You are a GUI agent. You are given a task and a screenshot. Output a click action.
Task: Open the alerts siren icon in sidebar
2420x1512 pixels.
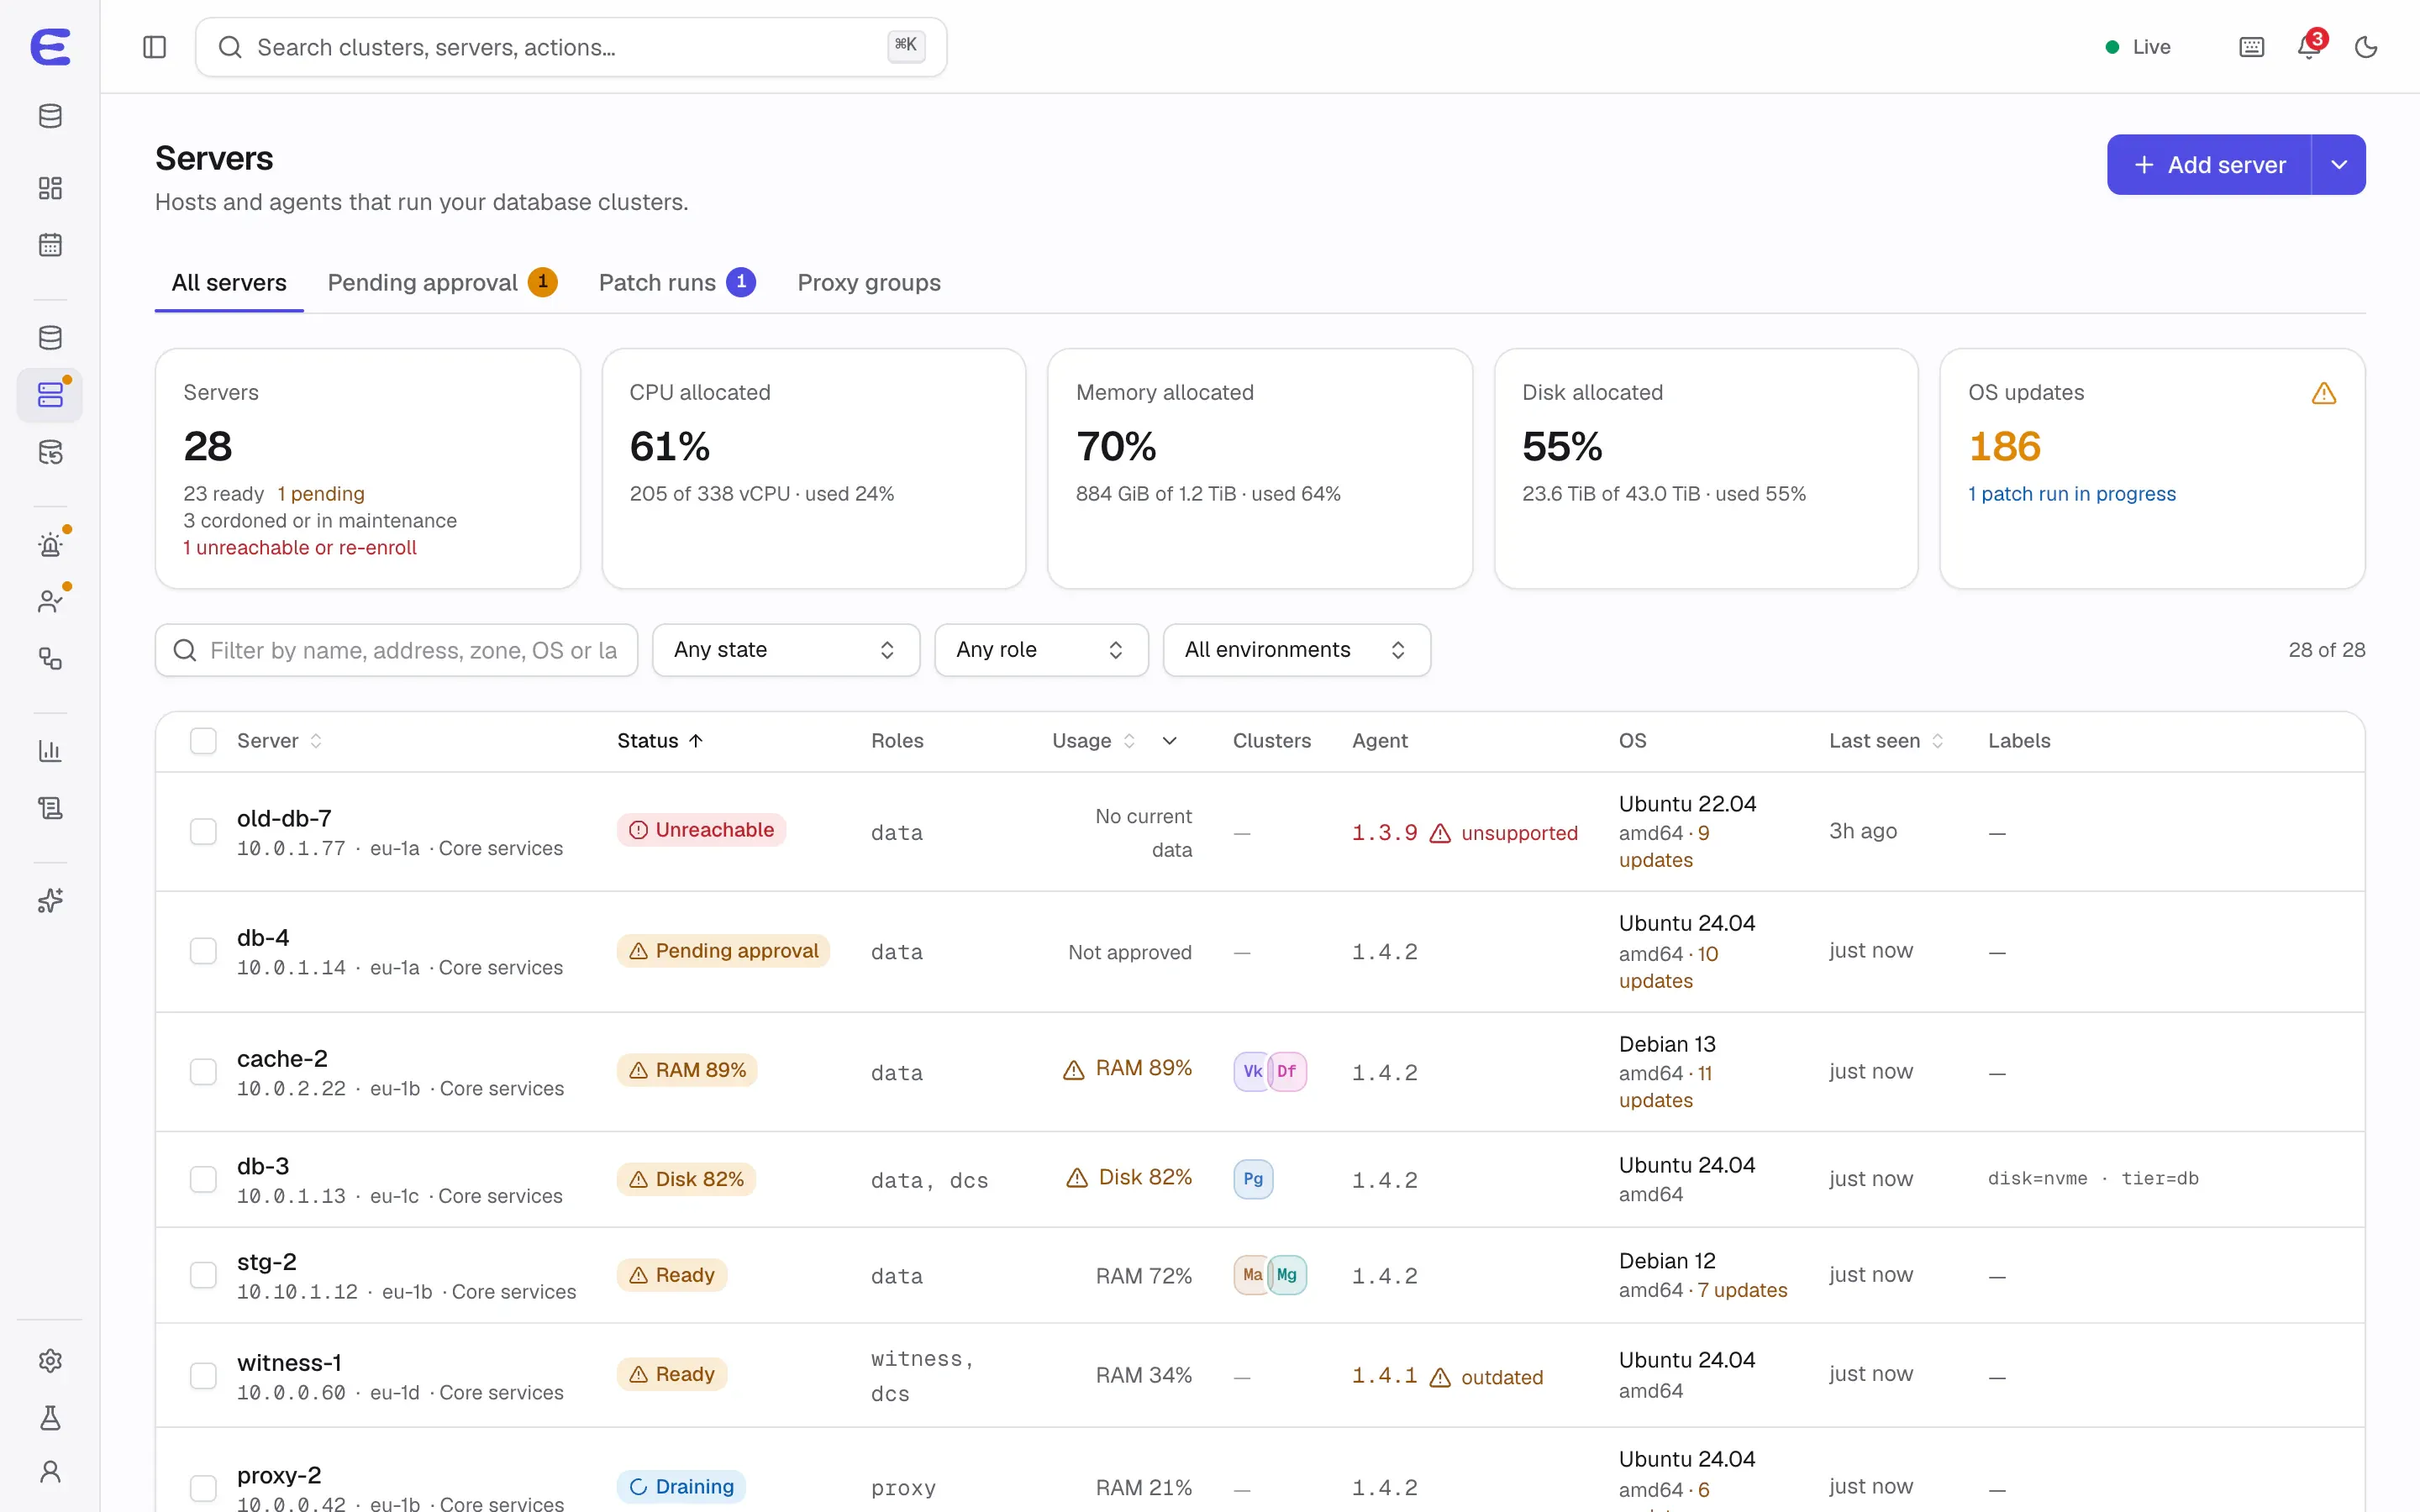tap(50, 545)
